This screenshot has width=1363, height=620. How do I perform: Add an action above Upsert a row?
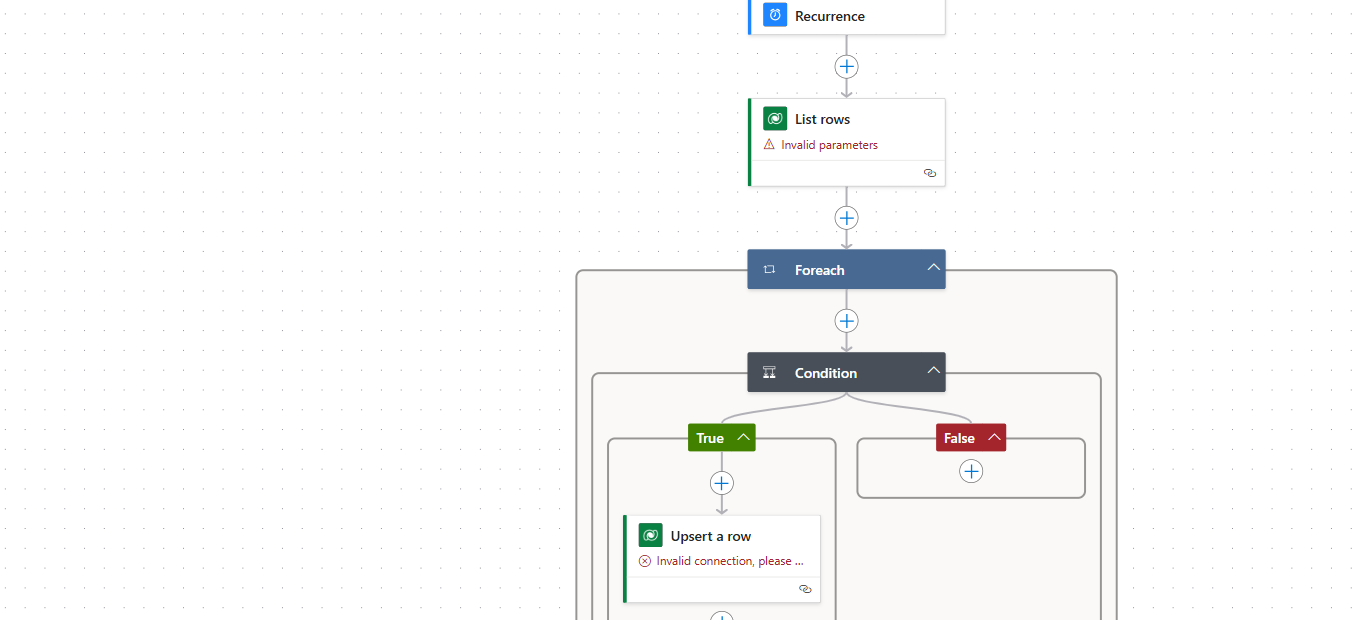pyautogui.click(x=721, y=484)
